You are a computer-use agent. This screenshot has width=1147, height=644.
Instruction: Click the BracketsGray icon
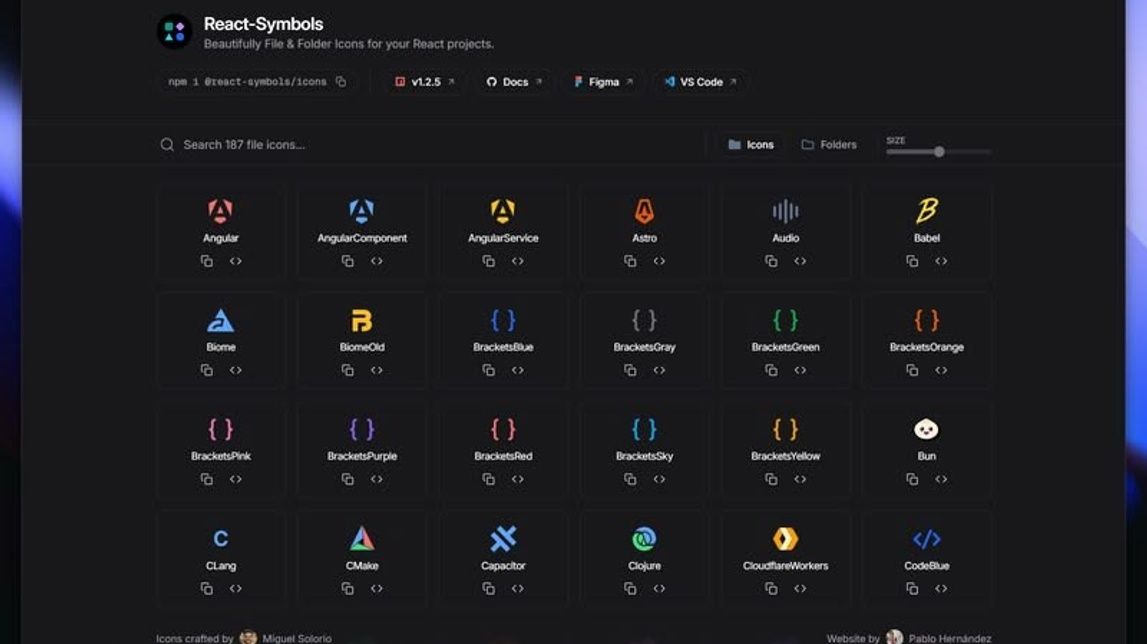click(644, 321)
